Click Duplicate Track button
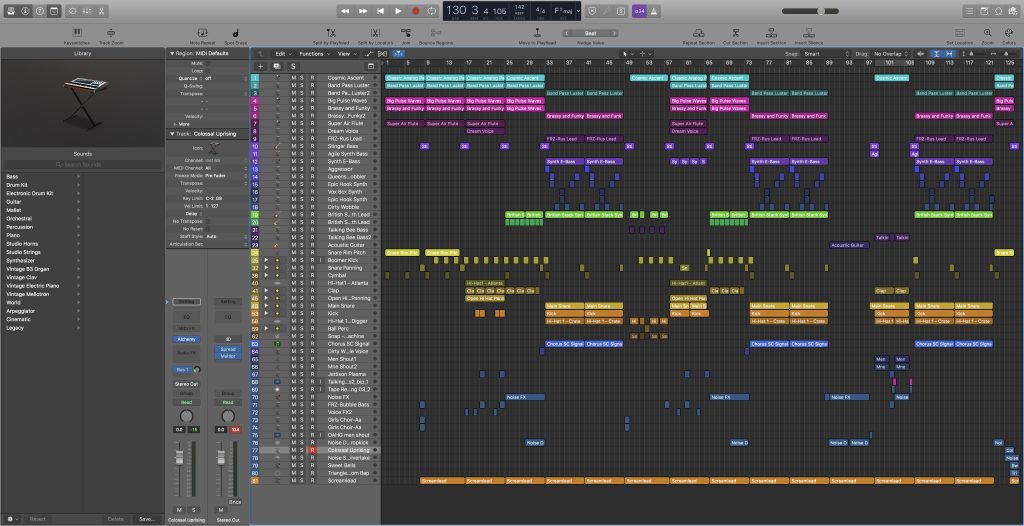This screenshot has width=1024, height=526. coord(277,66)
